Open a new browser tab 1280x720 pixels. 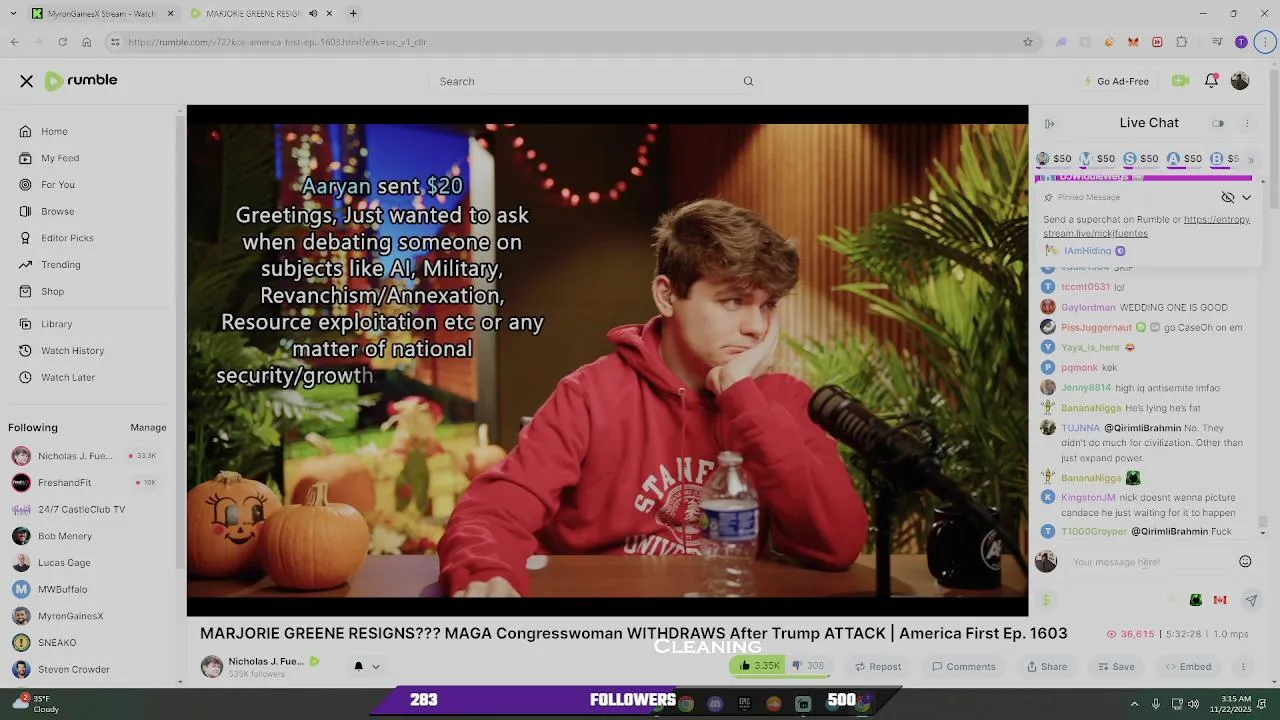[x=353, y=13]
